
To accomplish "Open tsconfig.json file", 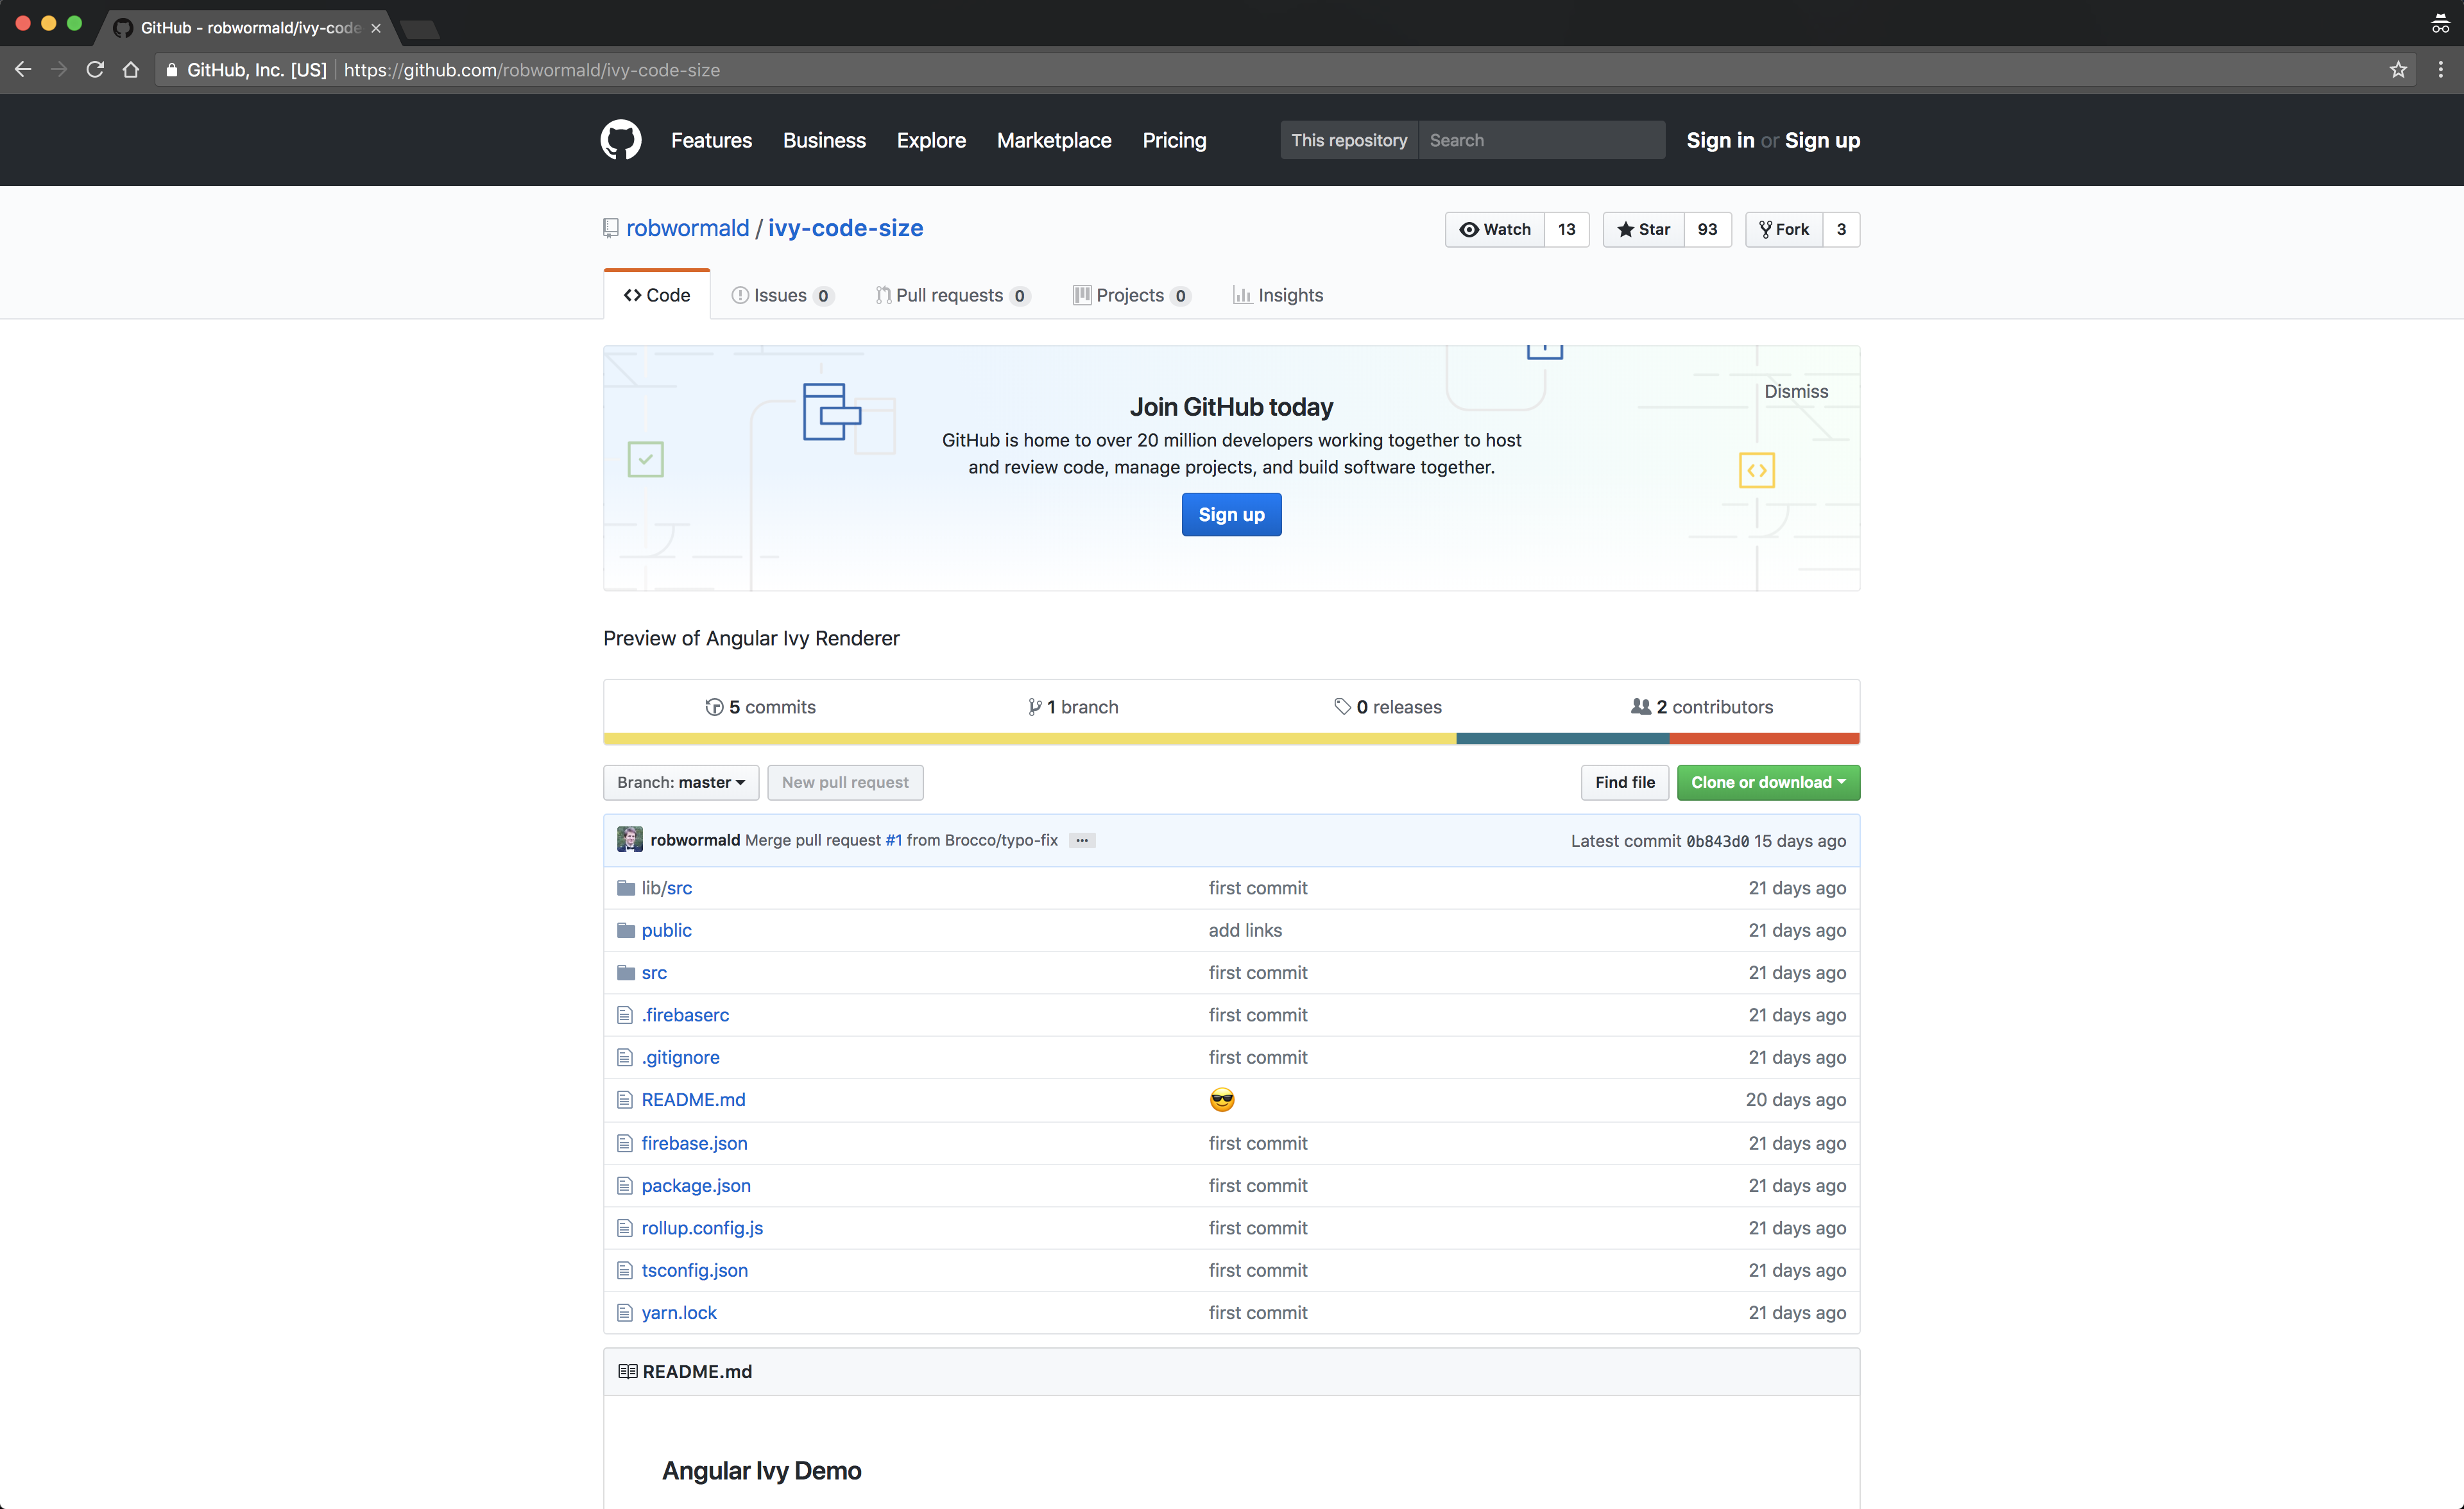I will click(694, 1270).
